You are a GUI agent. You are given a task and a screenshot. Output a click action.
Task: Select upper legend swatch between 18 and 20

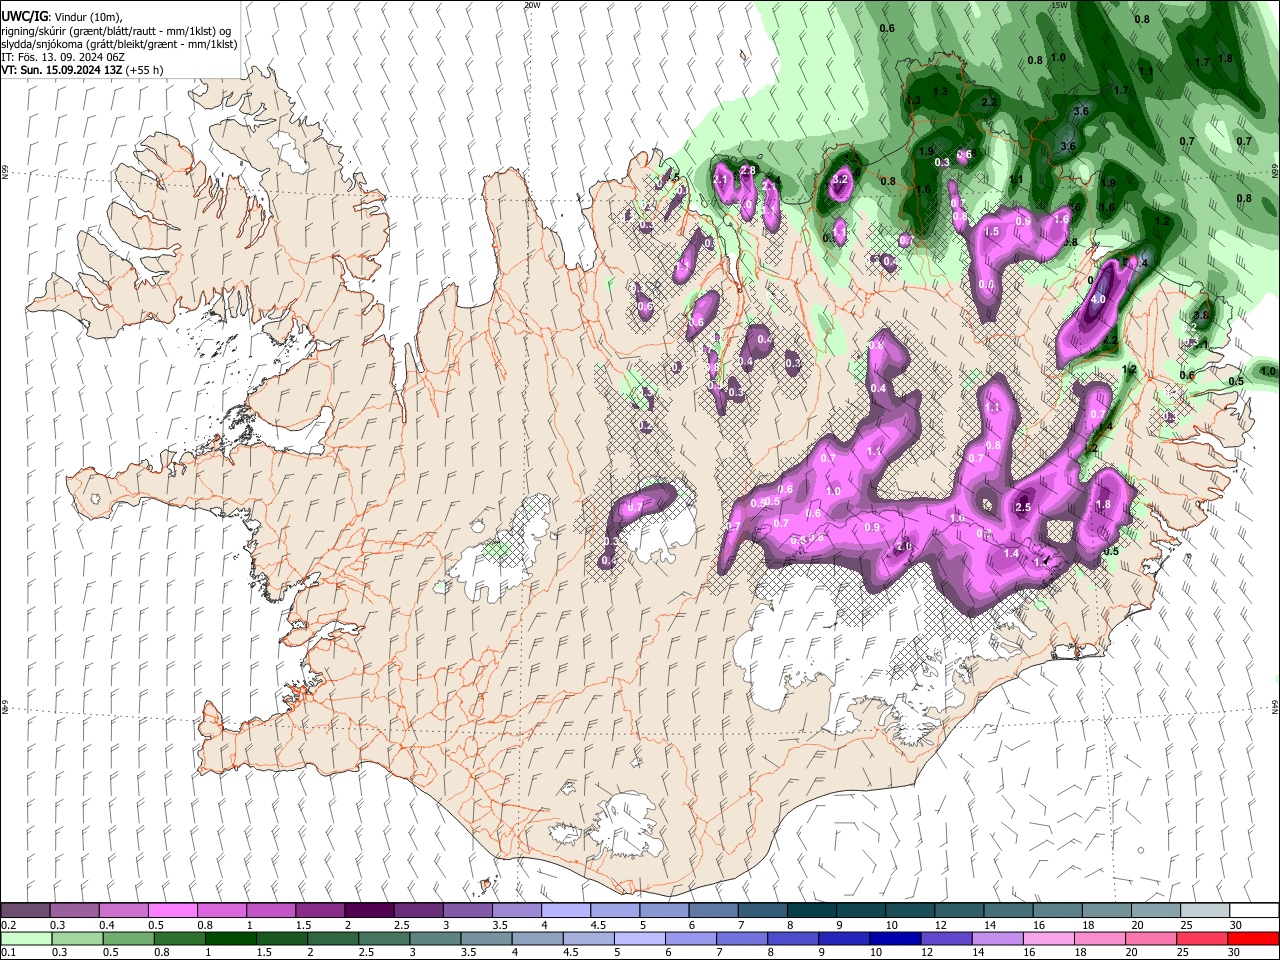click(x=1106, y=910)
